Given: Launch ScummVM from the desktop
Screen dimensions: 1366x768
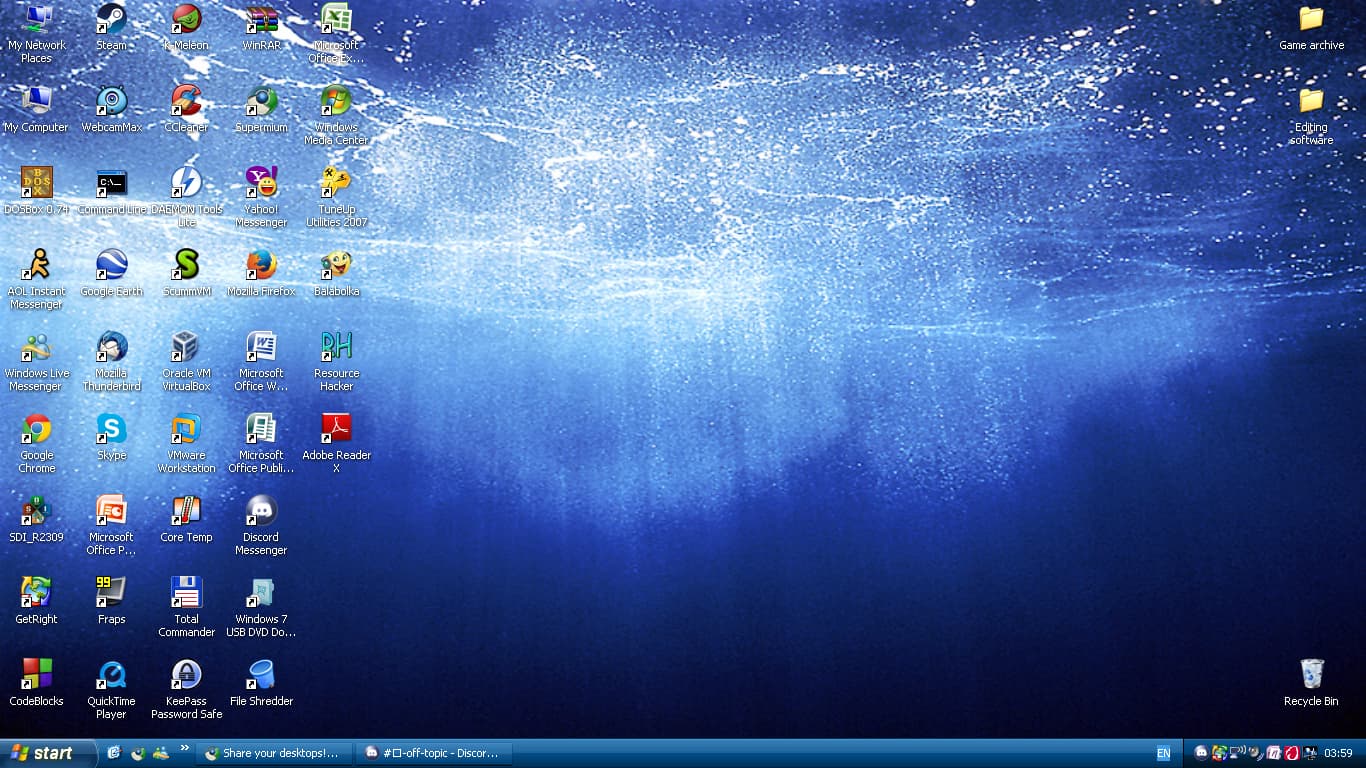Looking at the screenshot, I should click(x=186, y=264).
